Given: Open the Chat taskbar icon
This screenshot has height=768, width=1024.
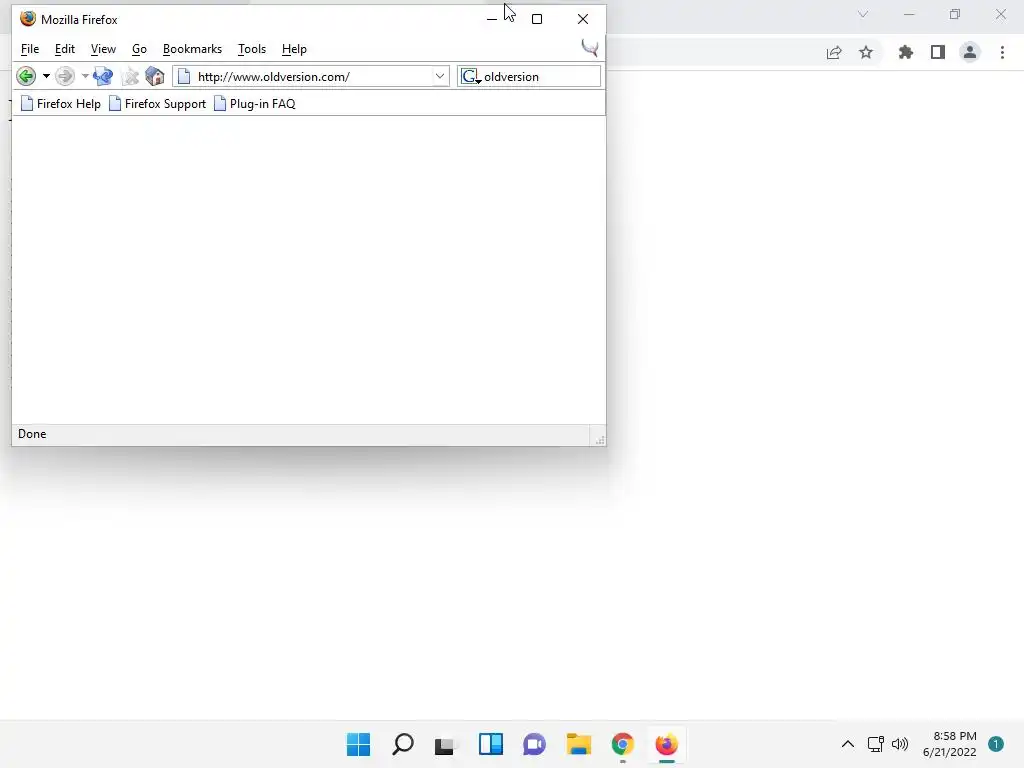Looking at the screenshot, I should 534,744.
